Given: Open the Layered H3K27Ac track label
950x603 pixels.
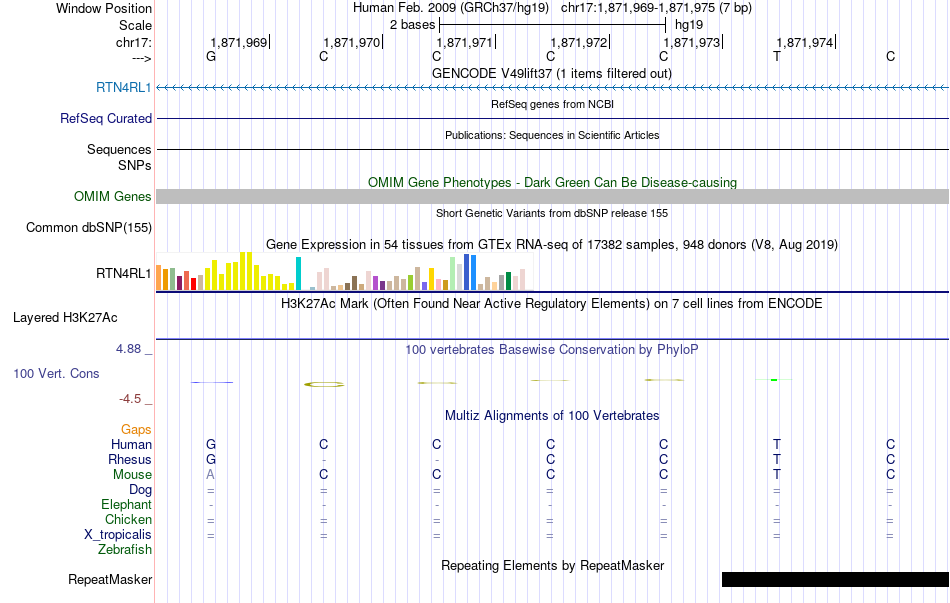Looking at the screenshot, I should pos(65,318).
